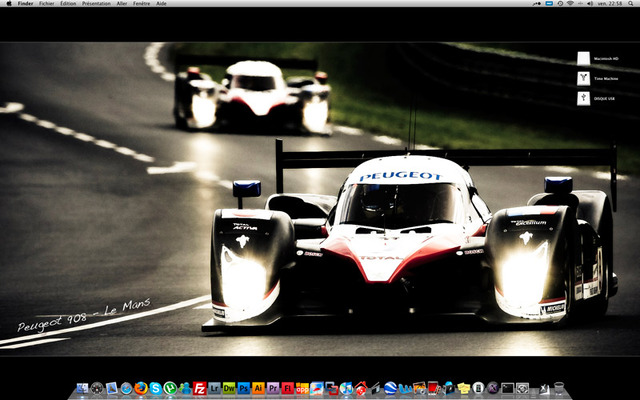
Task: Select the Time Machine desktop drive
Action: pyautogui.click(x=584, y=78)
